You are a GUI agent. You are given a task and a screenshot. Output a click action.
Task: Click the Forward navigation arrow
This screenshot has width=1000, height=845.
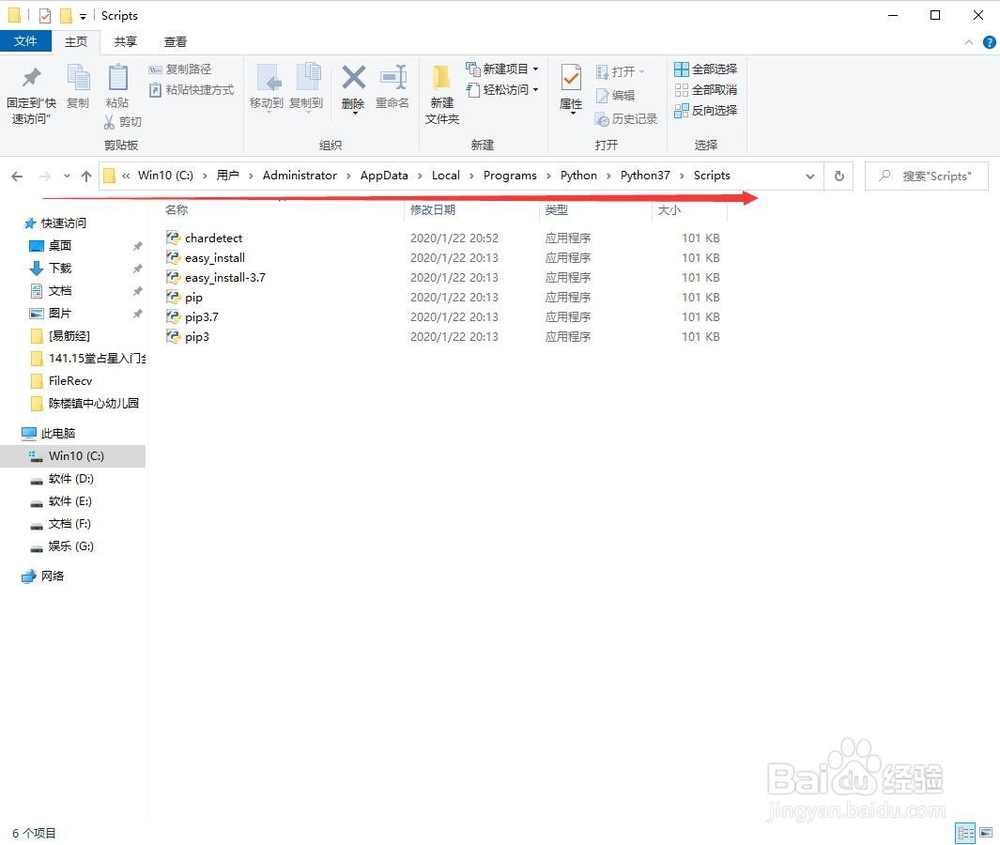45,177
